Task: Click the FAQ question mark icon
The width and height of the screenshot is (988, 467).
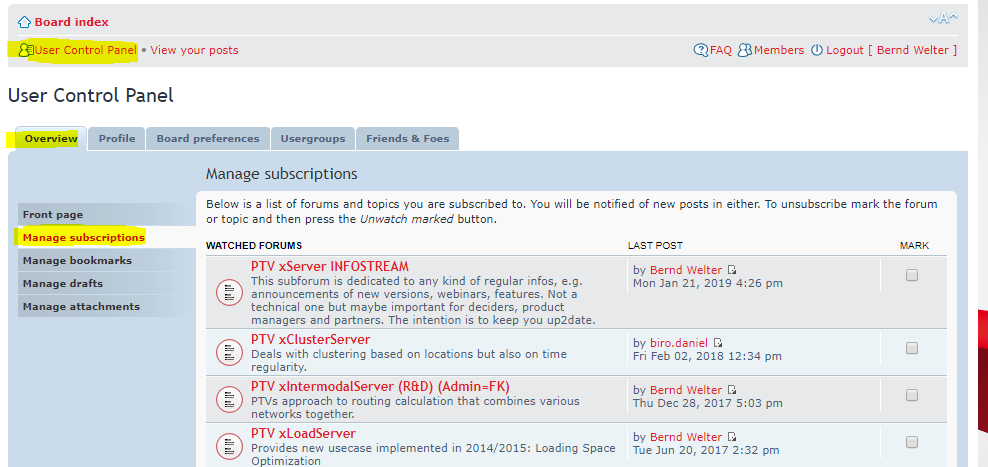Action: click(x=701, y=50)
